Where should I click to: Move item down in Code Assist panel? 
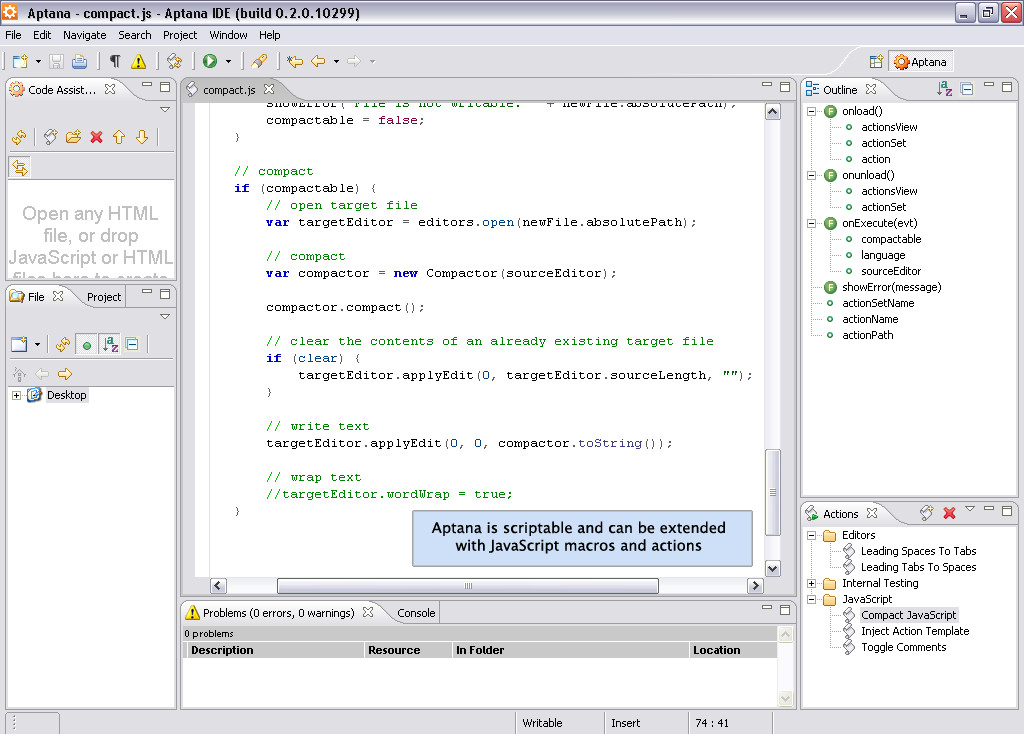point(142,137)
